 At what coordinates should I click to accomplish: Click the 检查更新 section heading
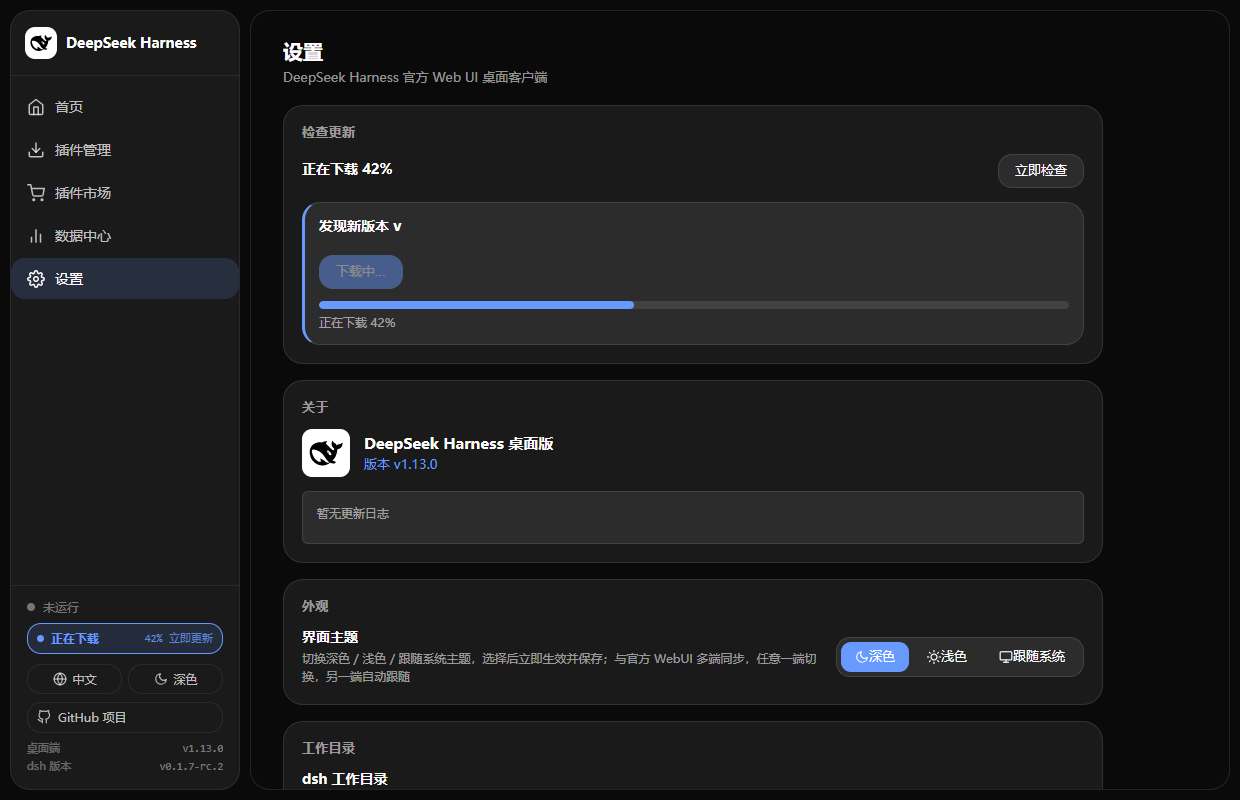pyautogui.click(x=329, y=132)
